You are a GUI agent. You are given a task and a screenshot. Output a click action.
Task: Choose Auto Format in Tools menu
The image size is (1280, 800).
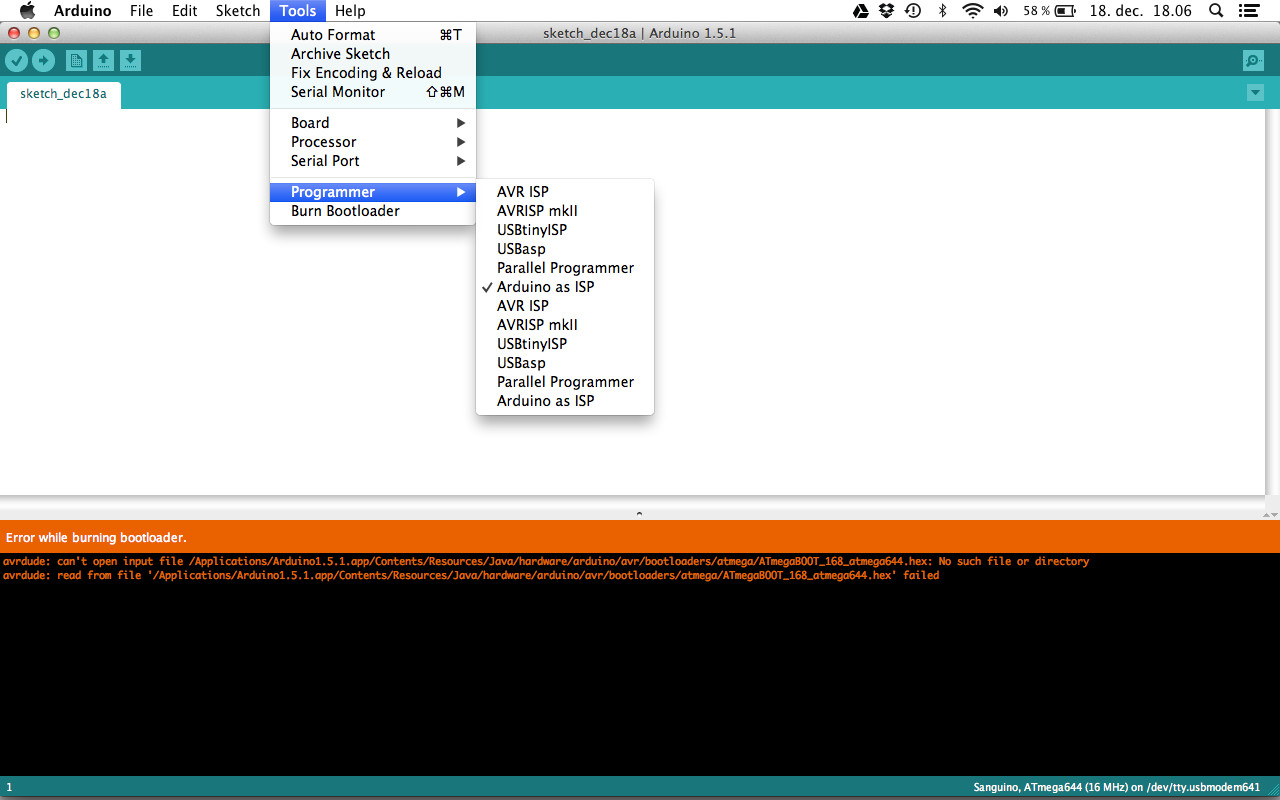372,35
